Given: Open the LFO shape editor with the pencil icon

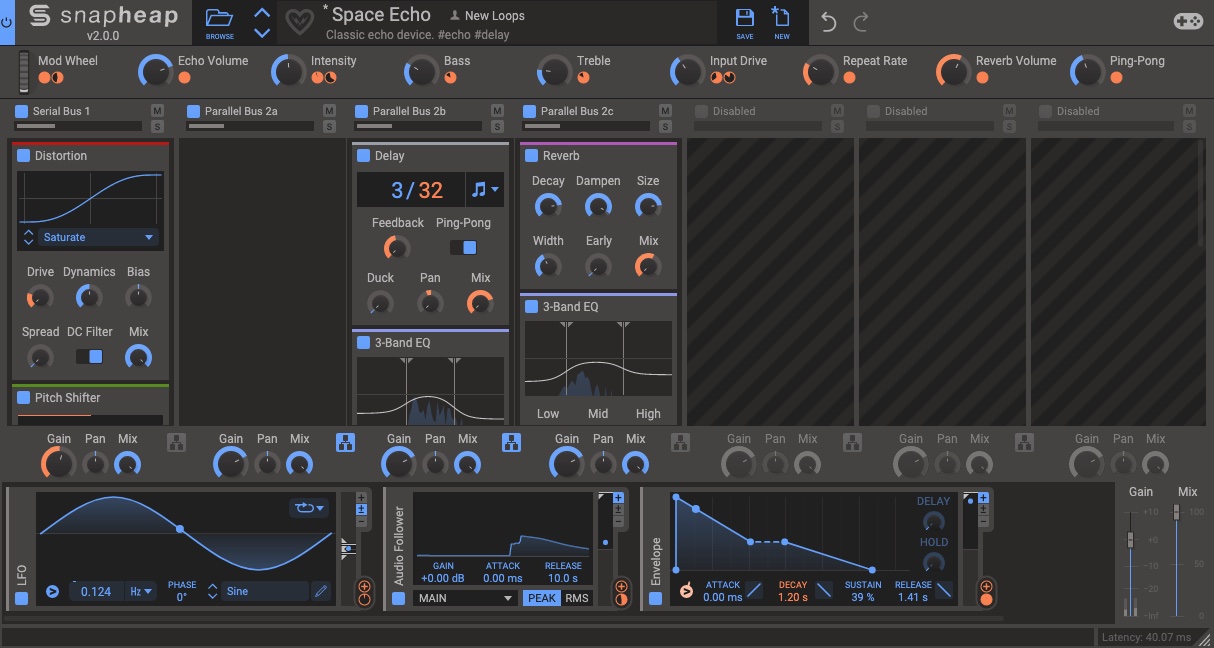Looking at the screenshot, I should [320, 592].
